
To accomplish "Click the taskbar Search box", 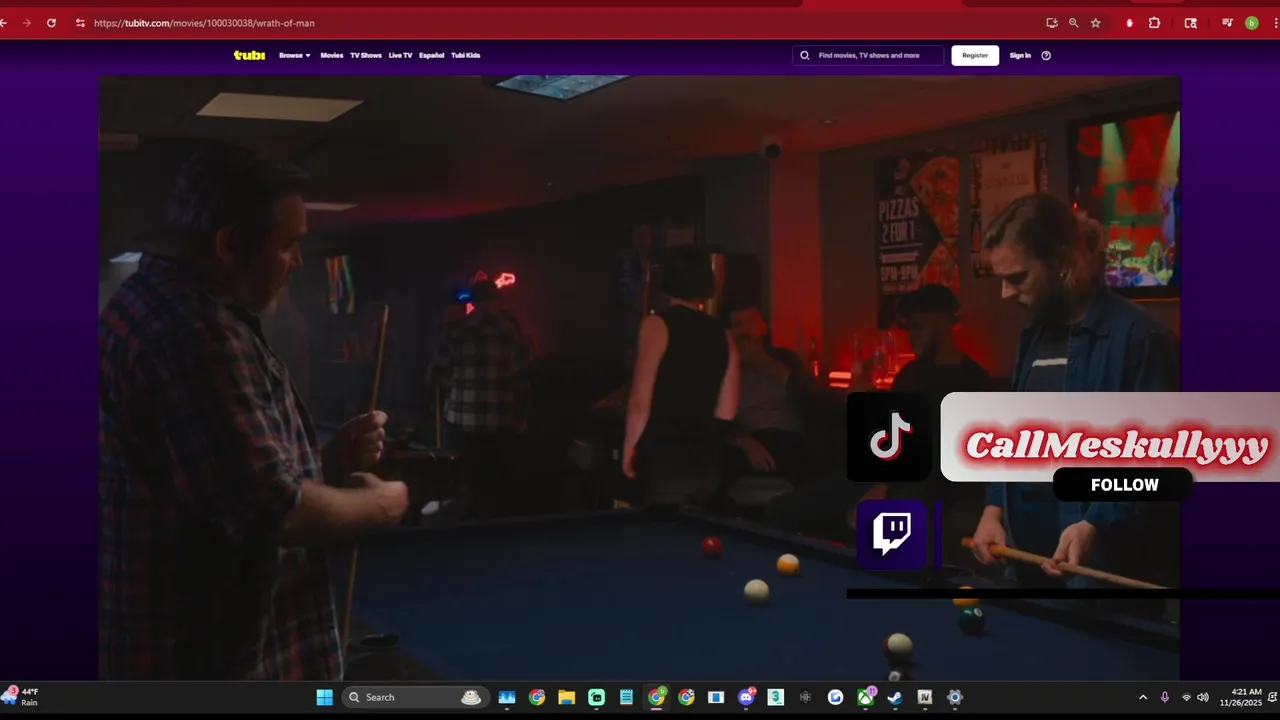I will pos(415,697).
